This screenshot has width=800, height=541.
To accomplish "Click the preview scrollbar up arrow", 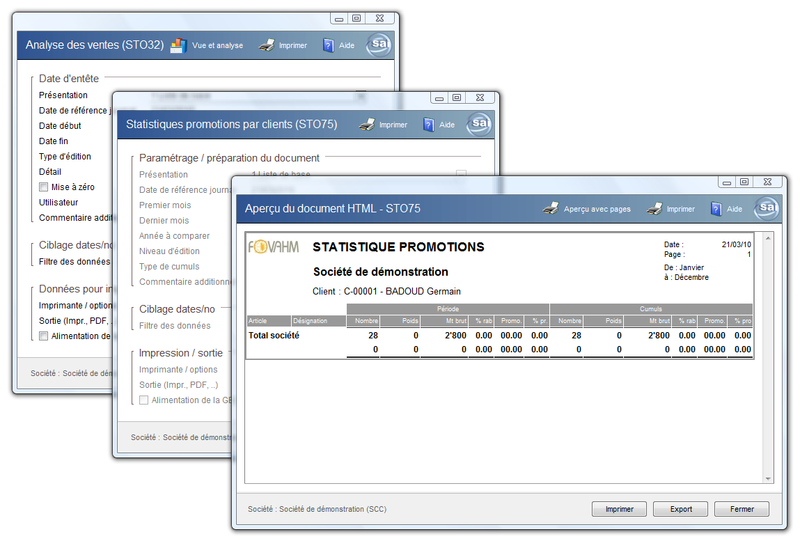I will [767, 239].
